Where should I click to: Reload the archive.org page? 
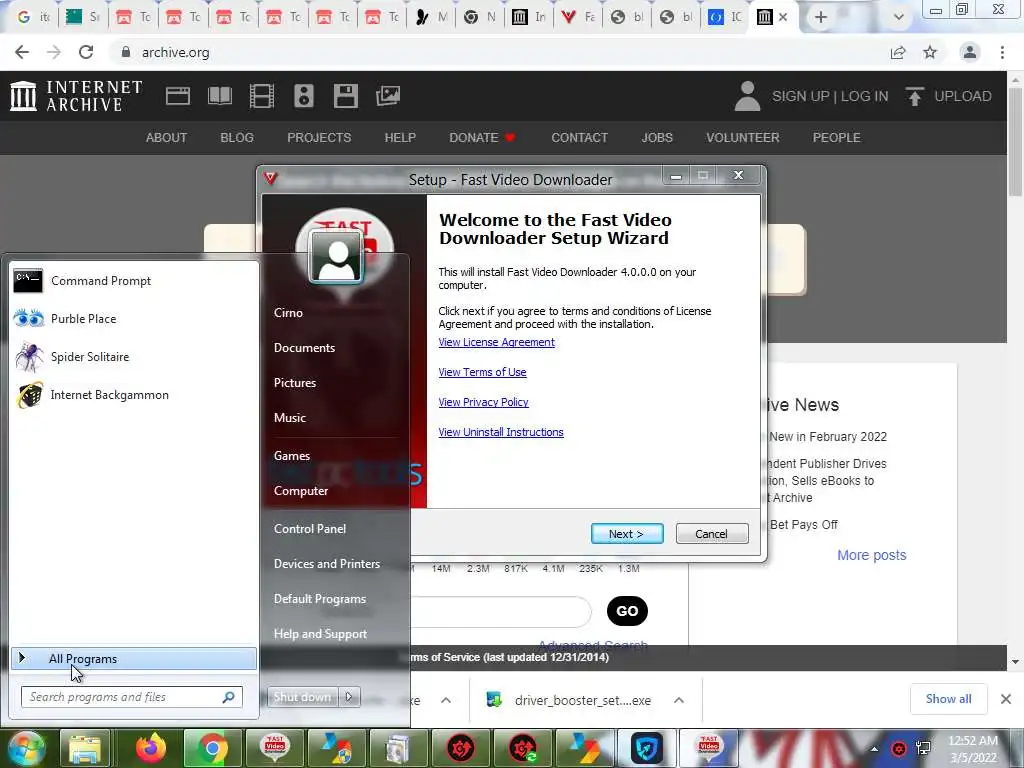click(86, 52)
